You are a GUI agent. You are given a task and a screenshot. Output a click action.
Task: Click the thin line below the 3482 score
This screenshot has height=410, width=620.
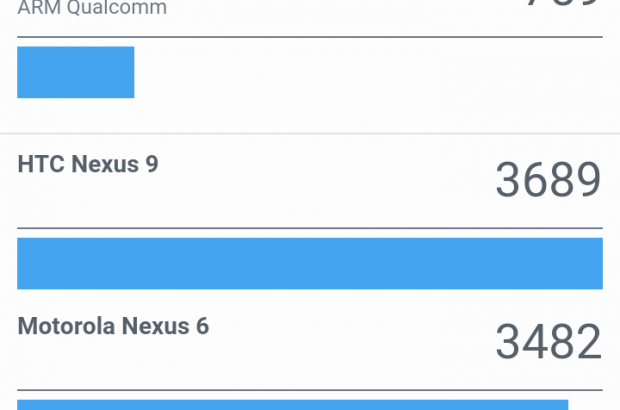pyautogui.click(x=310, y=389)
